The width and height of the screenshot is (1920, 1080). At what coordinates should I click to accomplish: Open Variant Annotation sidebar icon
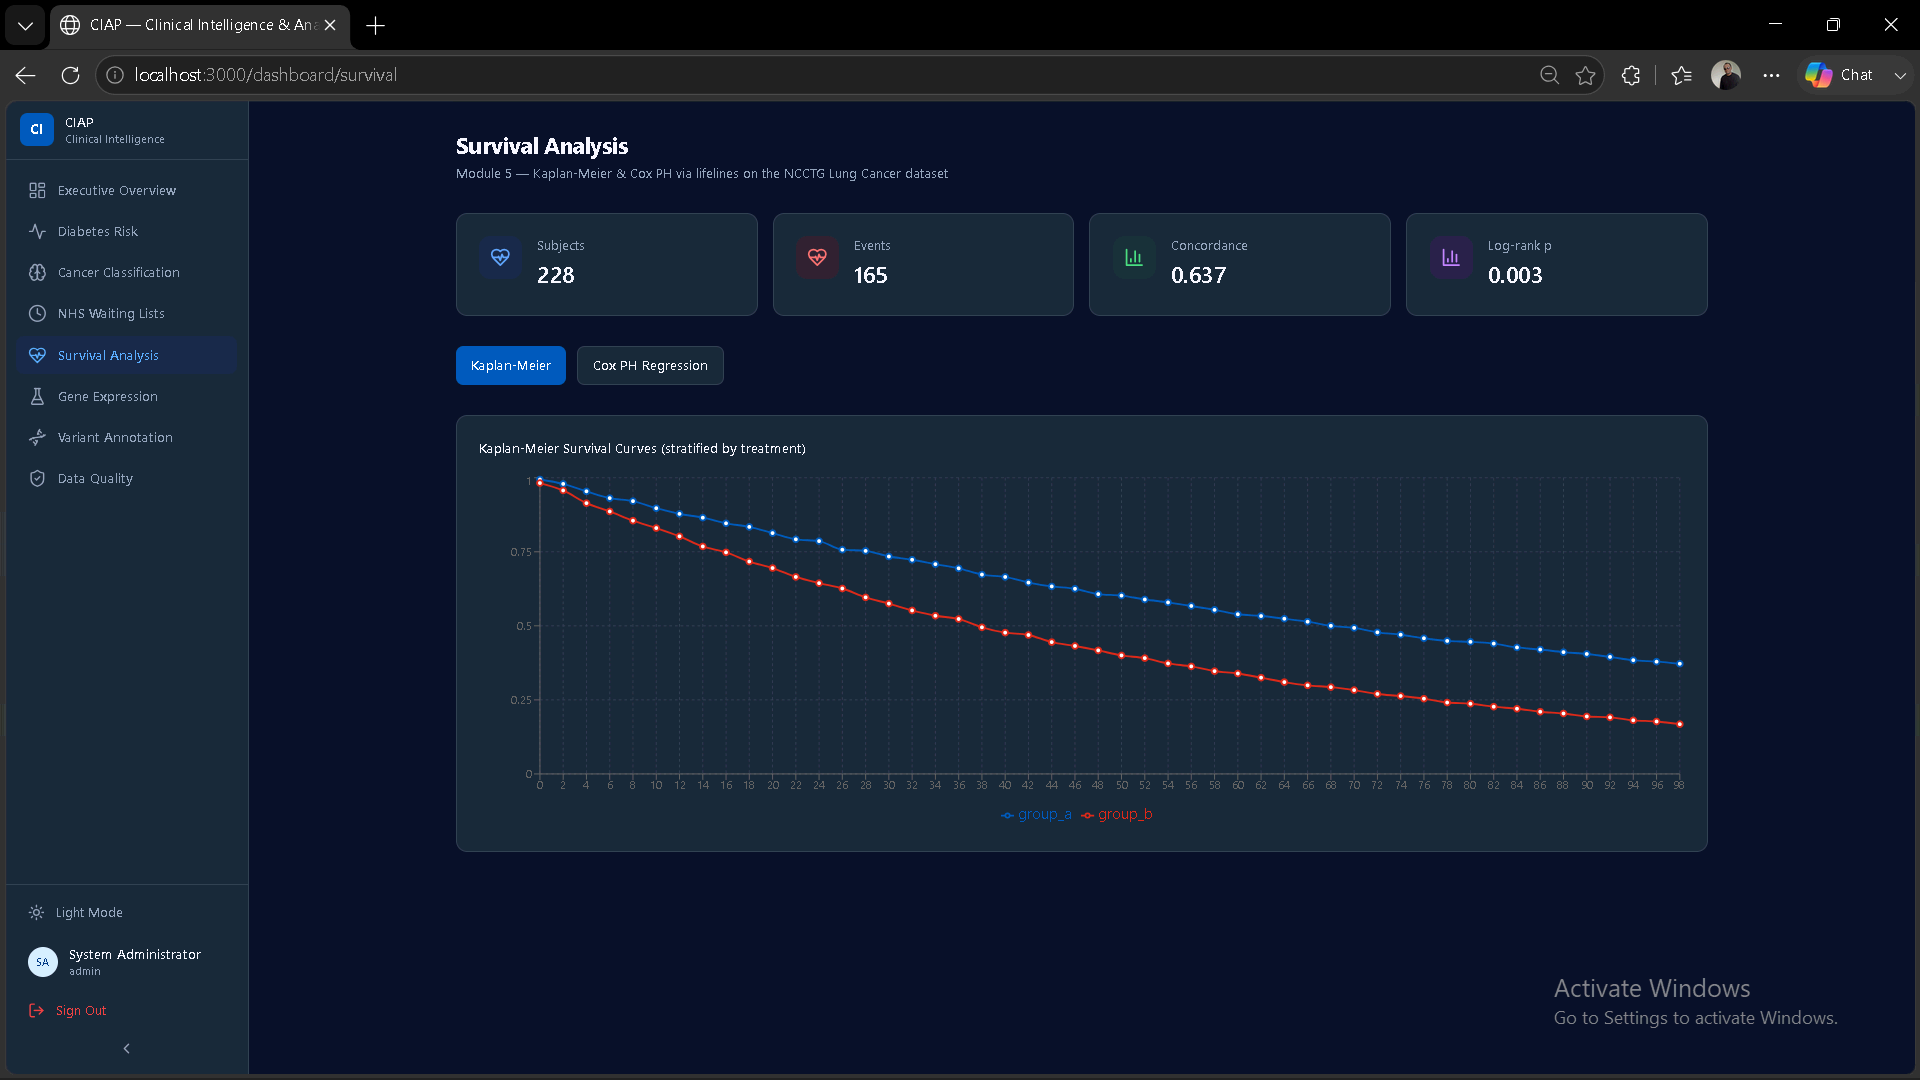(x=37, y=437)
